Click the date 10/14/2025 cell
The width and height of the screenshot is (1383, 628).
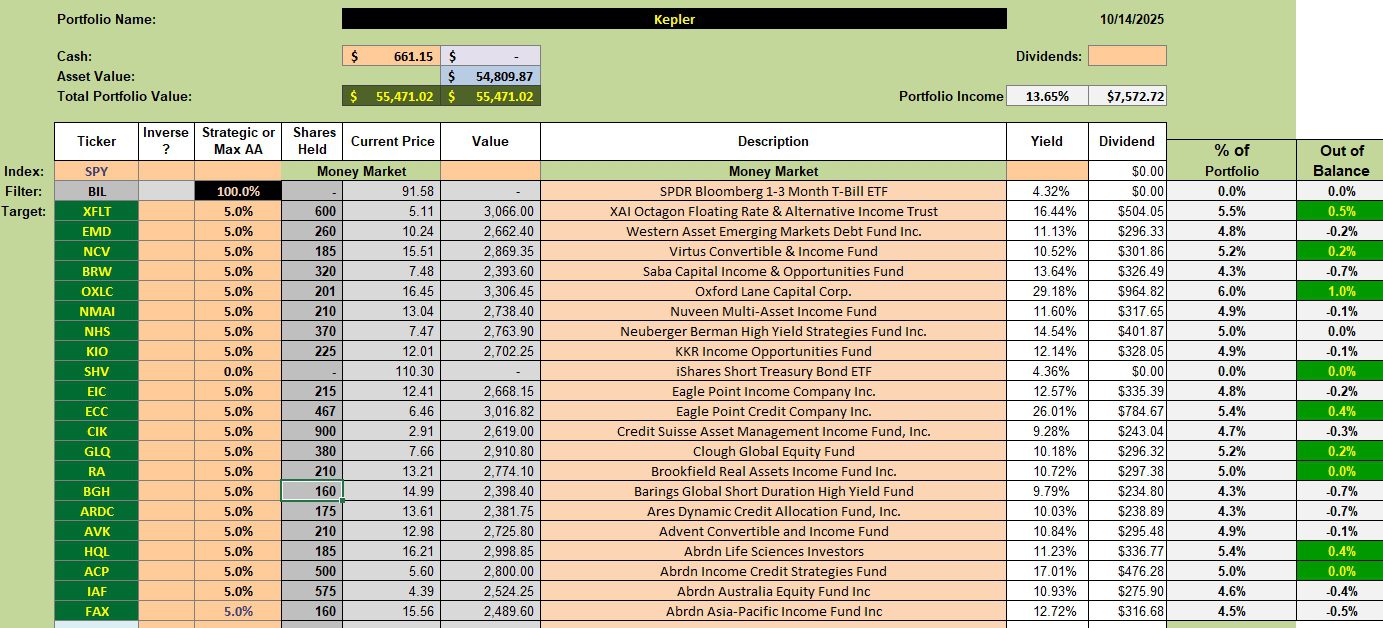point(1130,19)
